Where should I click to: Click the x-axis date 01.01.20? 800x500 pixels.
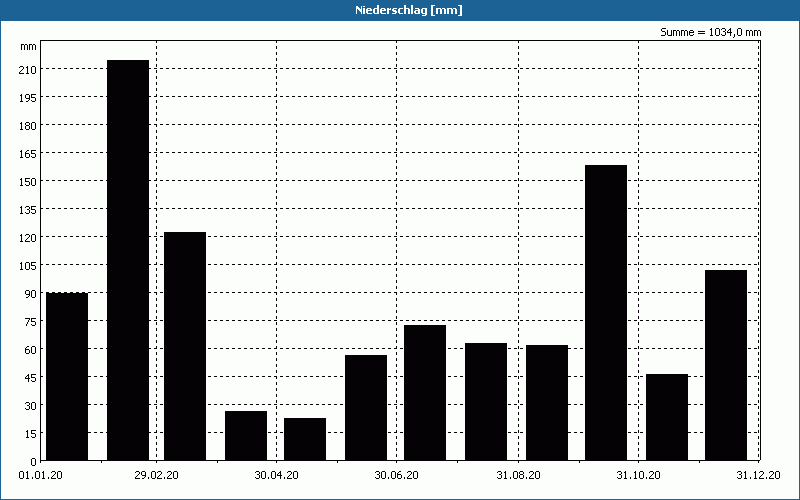[40, 476]
